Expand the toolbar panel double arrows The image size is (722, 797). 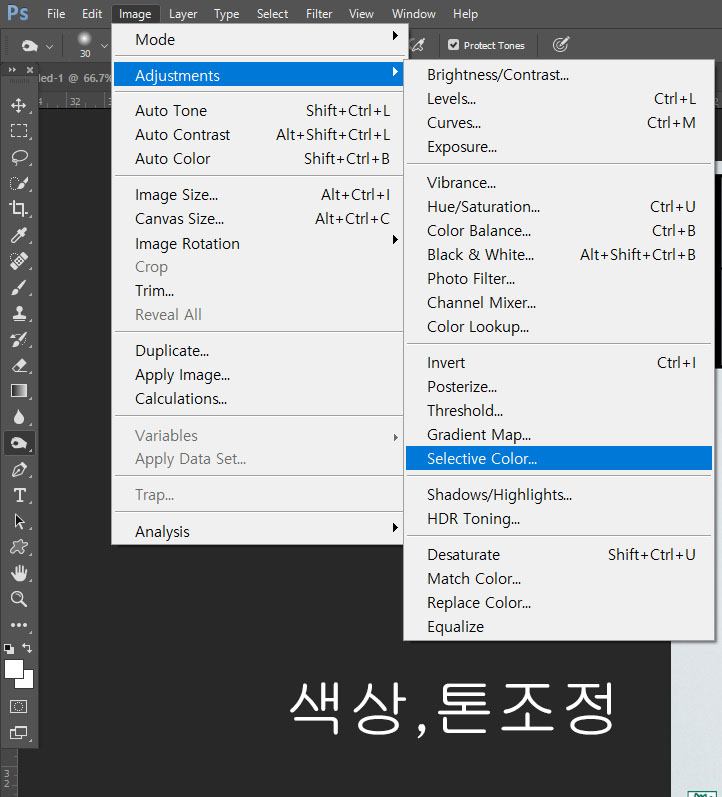point(12,70)
